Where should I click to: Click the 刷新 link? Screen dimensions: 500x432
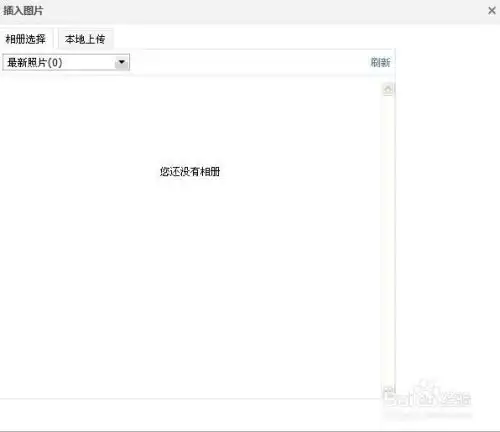pyautogui.click(x=380, y=62)
